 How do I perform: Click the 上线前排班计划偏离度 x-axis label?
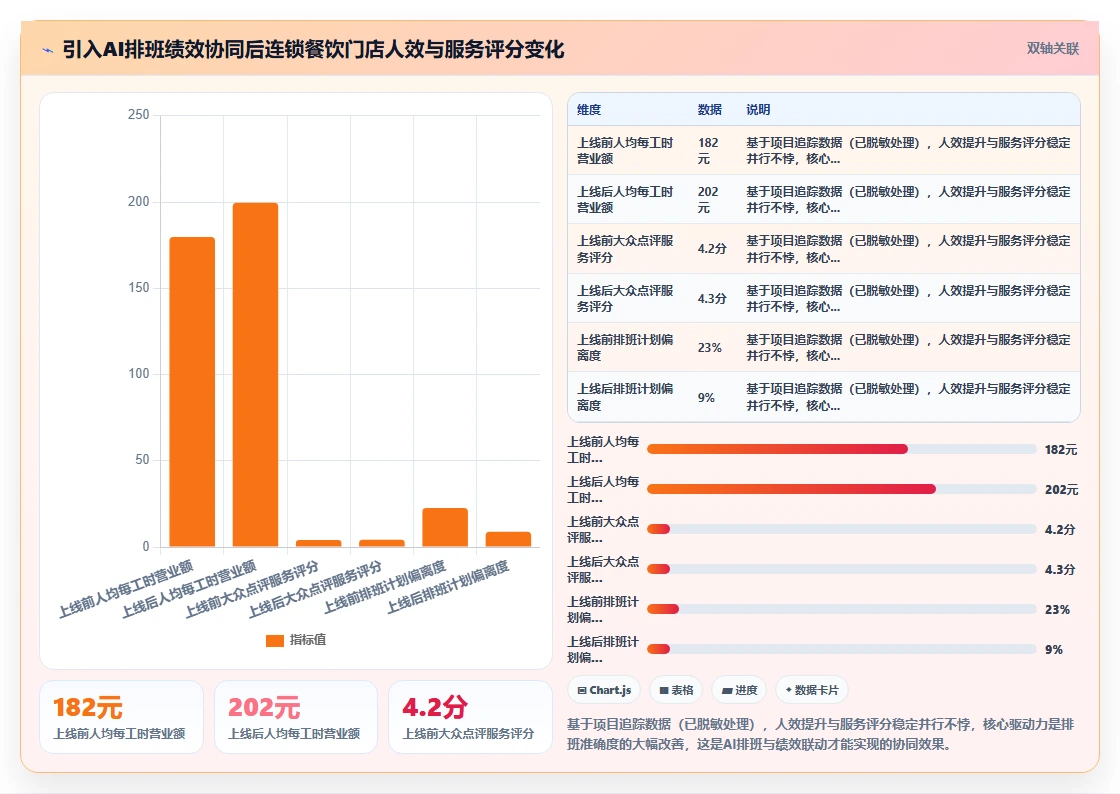pyautogui.click(x=385, y=587)
